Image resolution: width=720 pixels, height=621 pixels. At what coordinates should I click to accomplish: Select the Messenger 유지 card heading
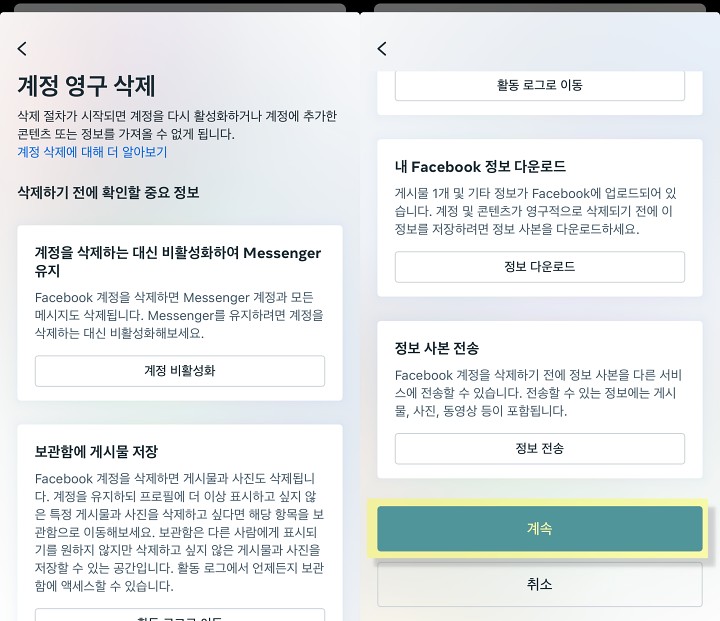tap(178, 261)
